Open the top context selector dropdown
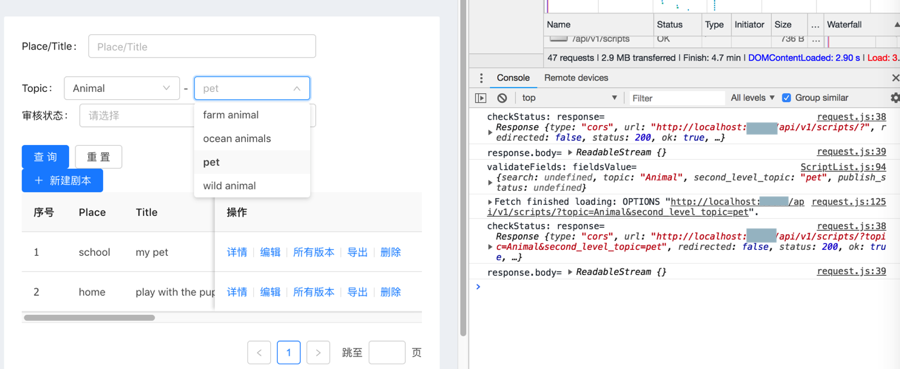Screen dimensions: 900x369 pyautogui.click(x=569, y=98)
